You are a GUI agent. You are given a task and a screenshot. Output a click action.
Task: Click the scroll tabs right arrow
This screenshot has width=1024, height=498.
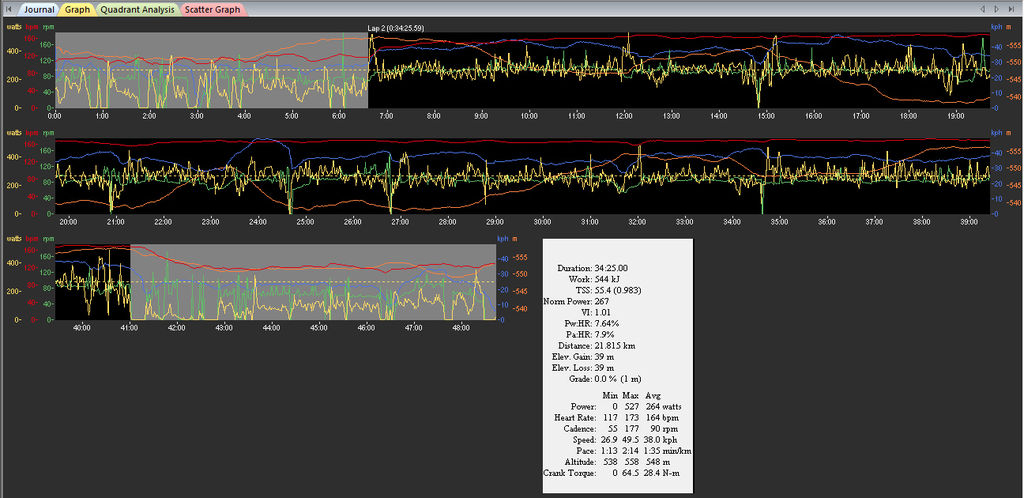[x=997, y=9]
